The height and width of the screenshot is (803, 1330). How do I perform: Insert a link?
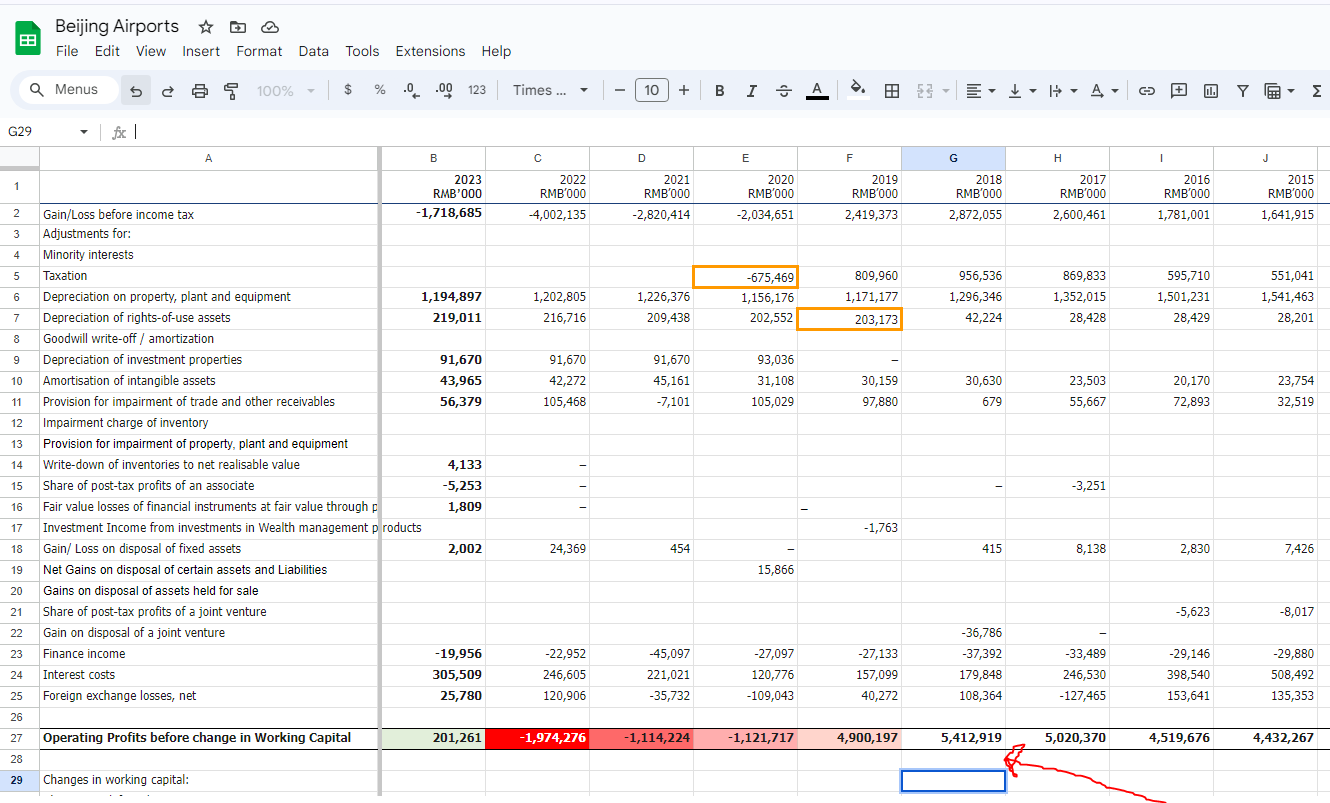pyautogui.click(x=1147, y=90)
